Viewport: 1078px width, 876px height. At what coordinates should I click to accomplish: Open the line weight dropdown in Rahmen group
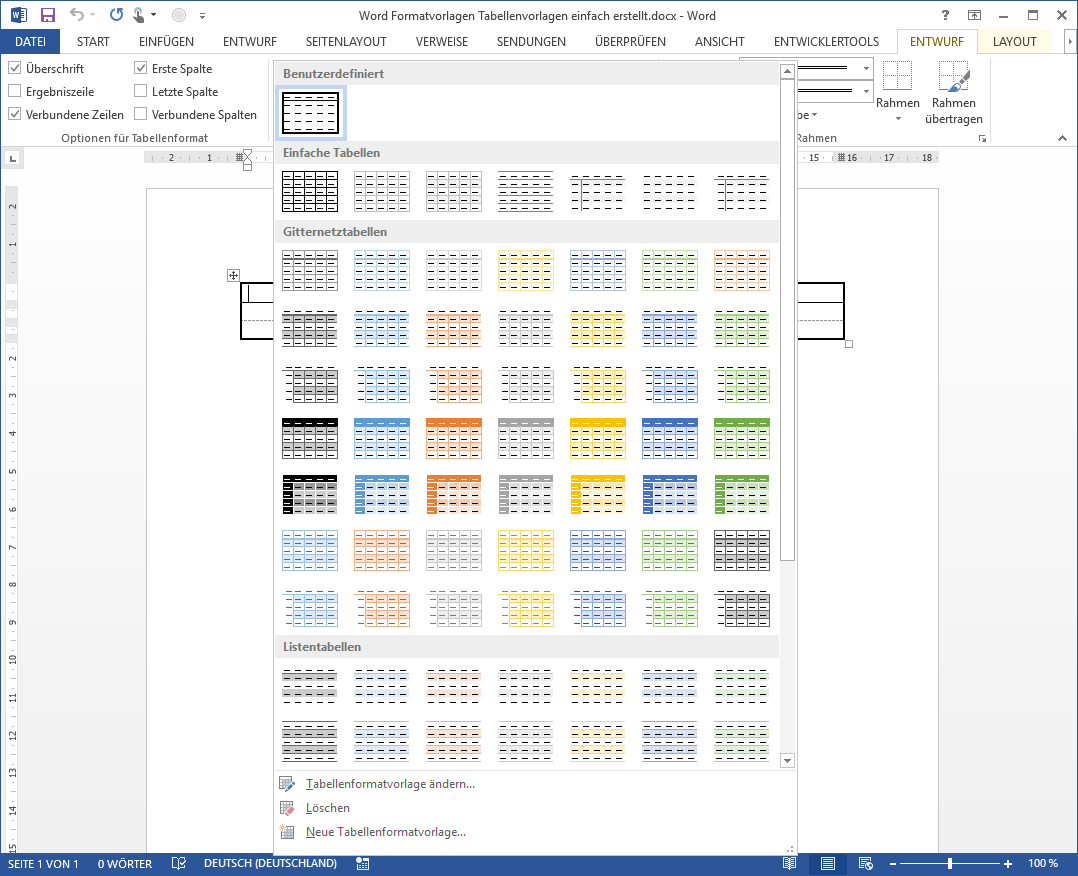click(x=866, y=91)
